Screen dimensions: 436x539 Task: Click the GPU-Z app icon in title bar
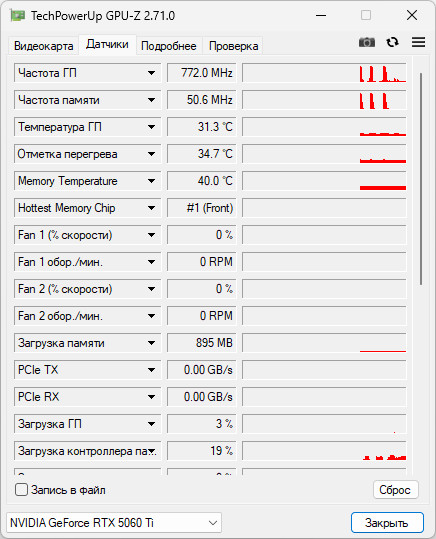pos(18,15)
